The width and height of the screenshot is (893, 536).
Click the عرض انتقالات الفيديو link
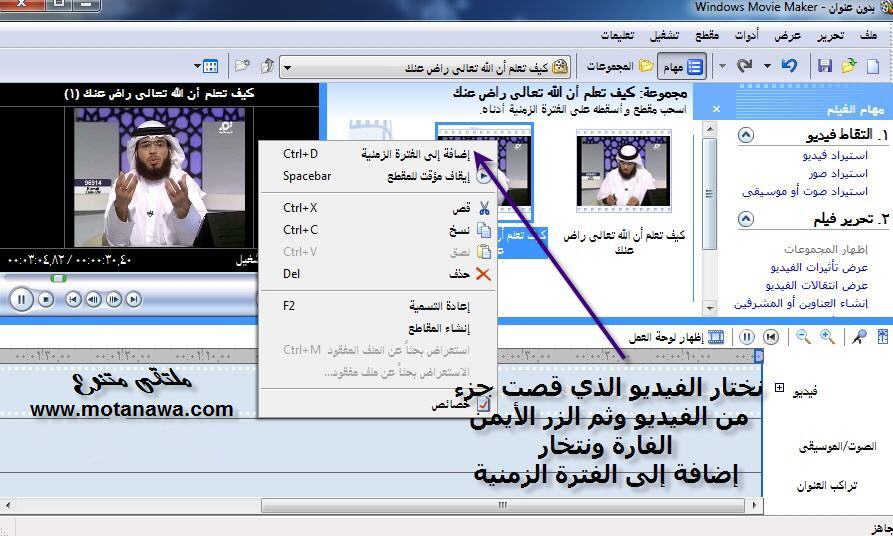tap(817, 285)
